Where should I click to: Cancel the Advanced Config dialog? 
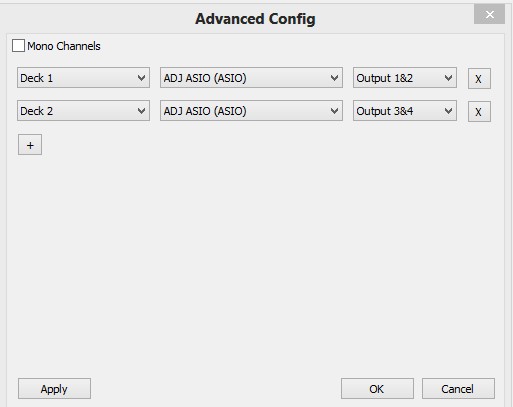pos(458,389)
